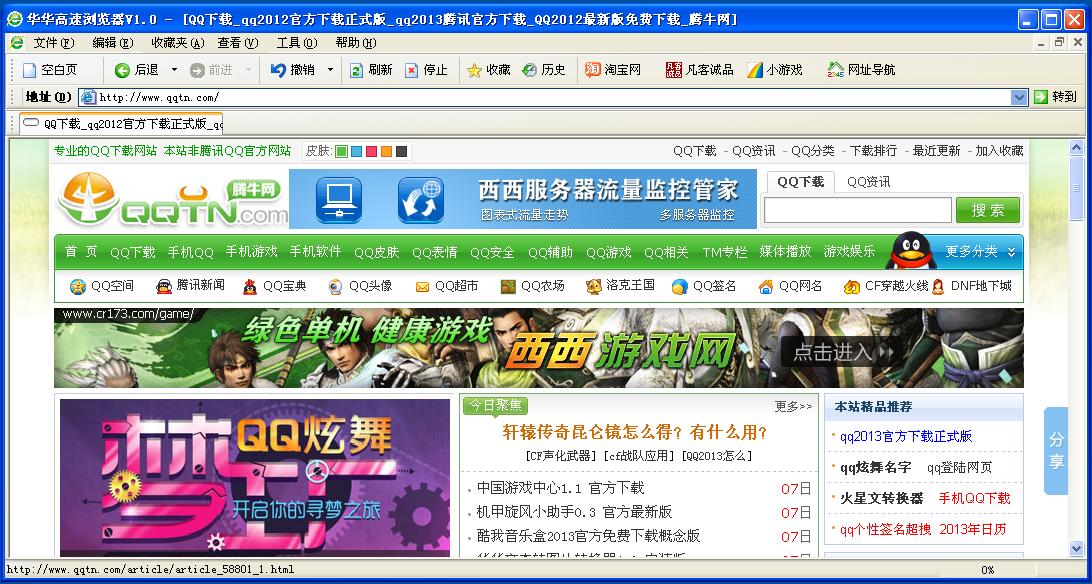
Task: Click the 前进 forward button
Action: pos(211,70)
